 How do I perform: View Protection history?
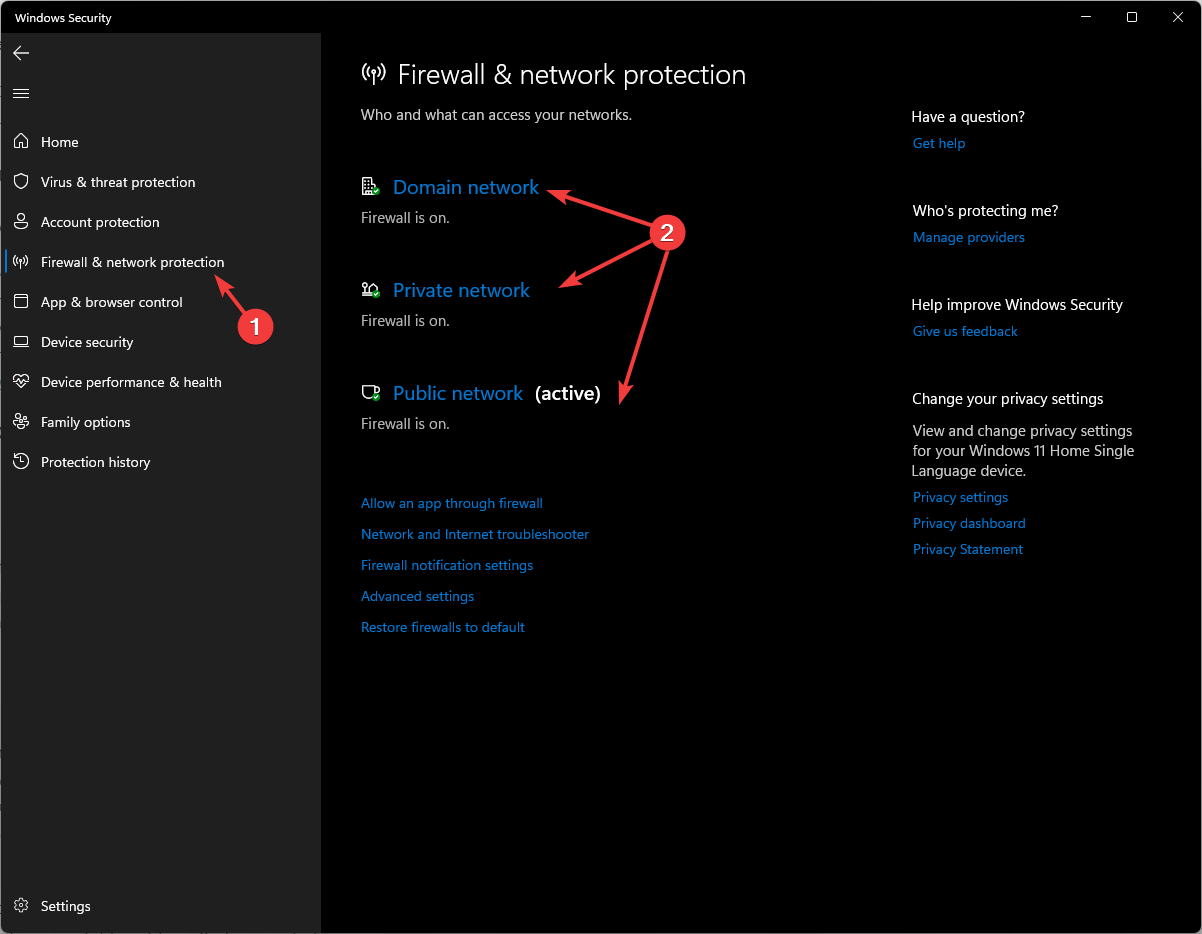click(96, 462)
